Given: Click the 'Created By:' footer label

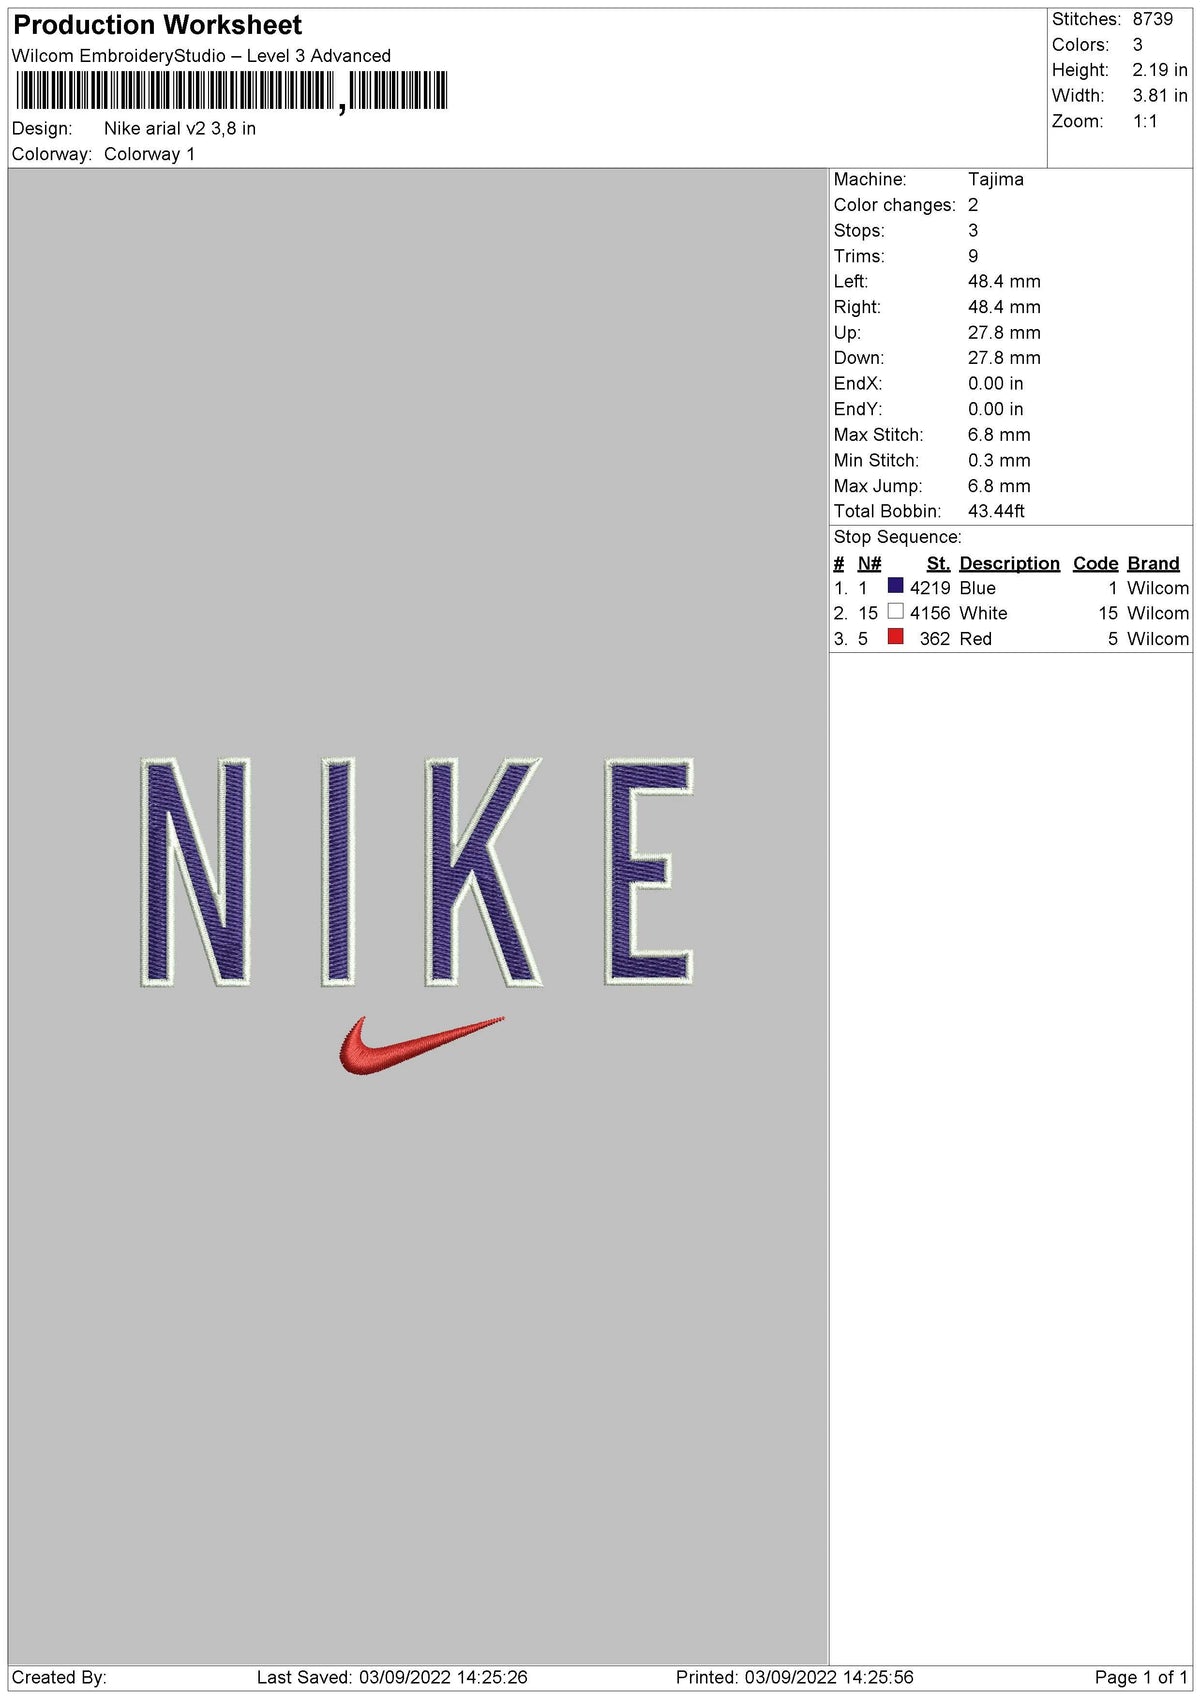Looking at the screenshot, I should pyautogui.click(x=59, y=1678).
